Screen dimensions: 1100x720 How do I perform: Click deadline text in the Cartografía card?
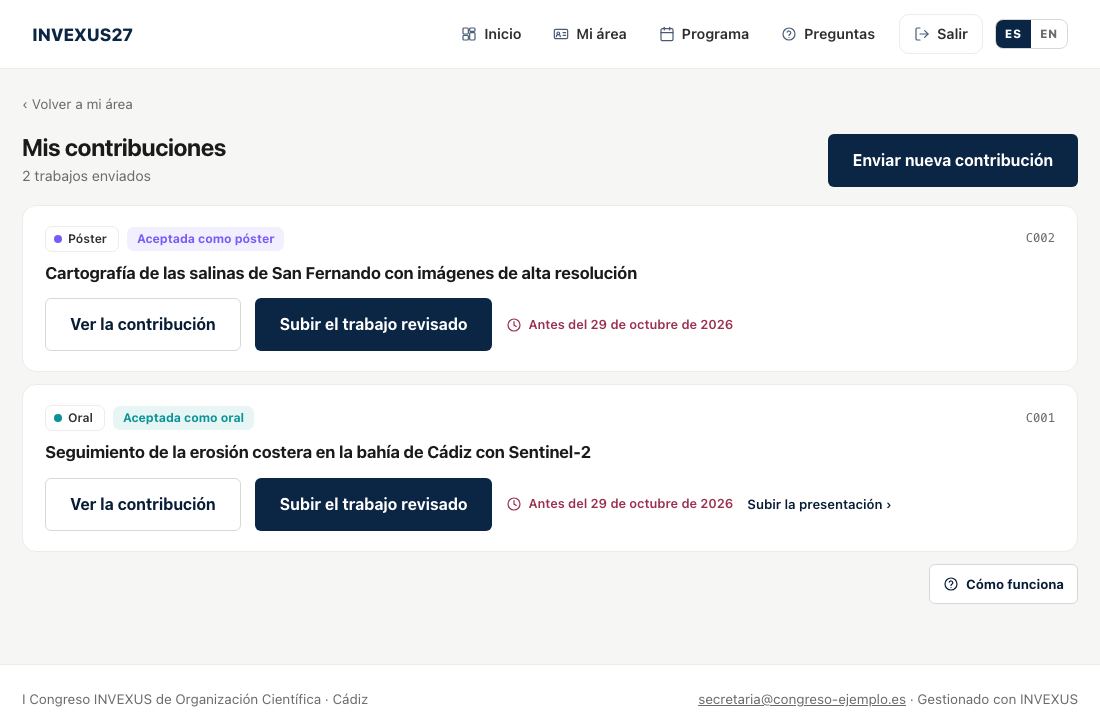(x=630, y=324)
